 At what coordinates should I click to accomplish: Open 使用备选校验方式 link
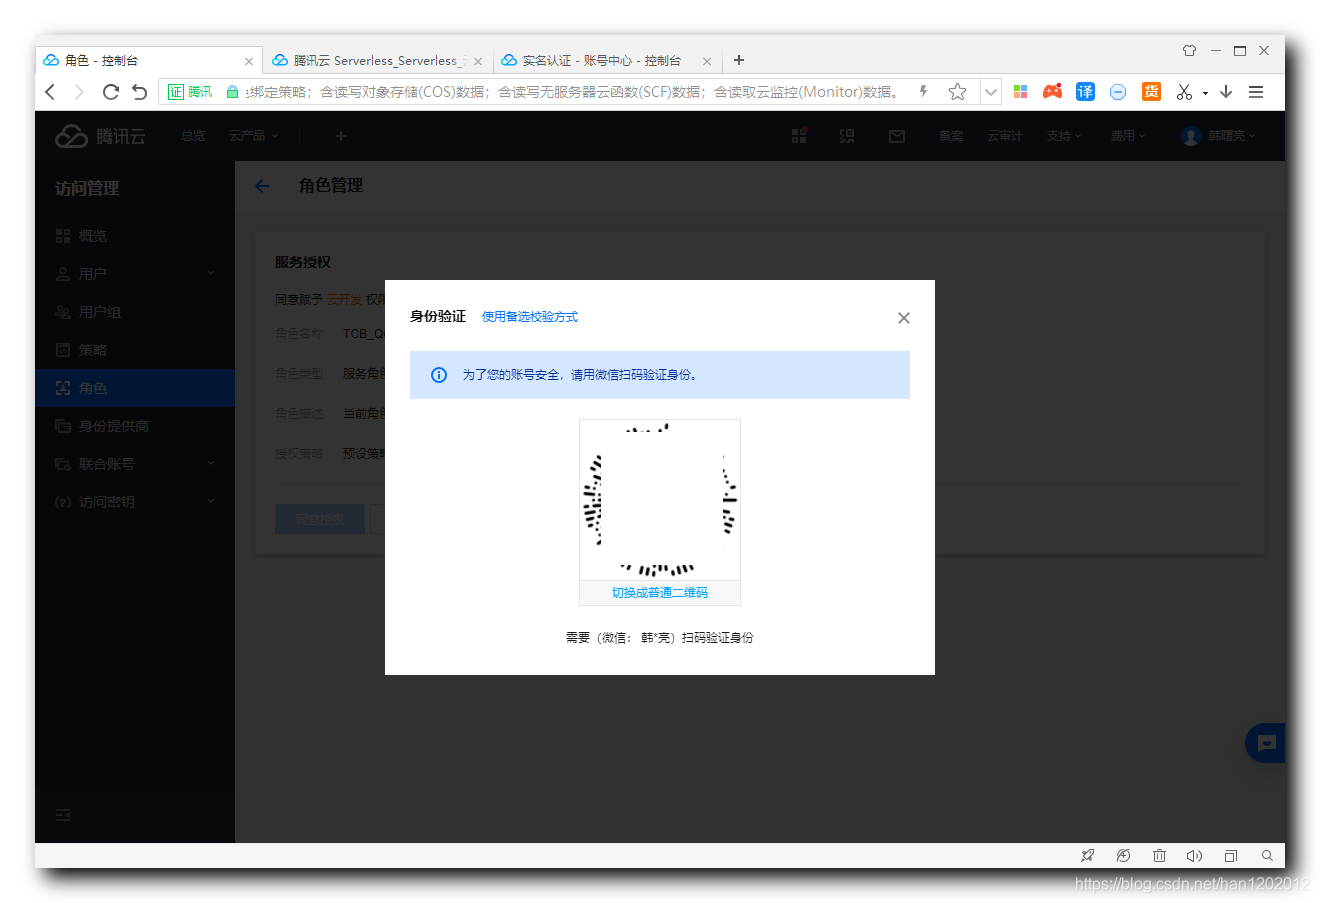click(x=530, y=317)
